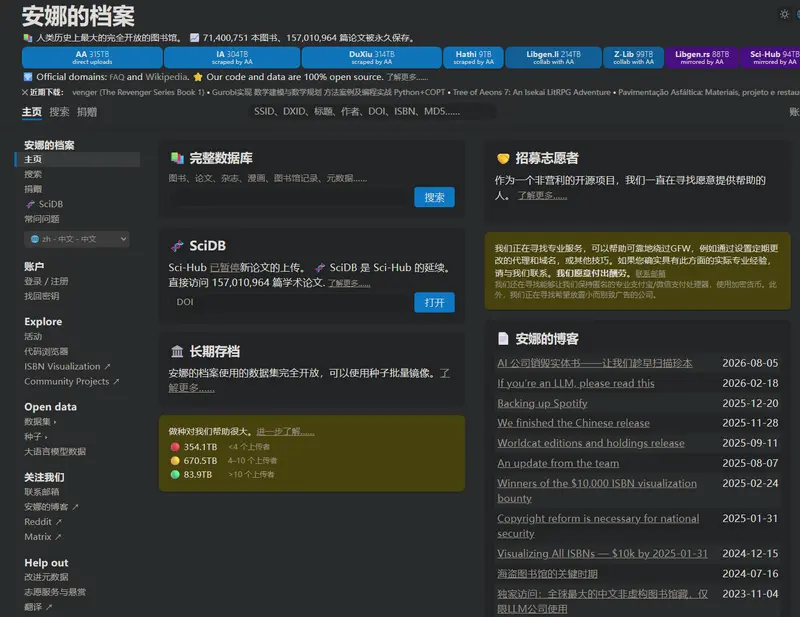Switch to the 捐赠 top tab
The height and width of the screenshot is (617, 800).
coord(87,112)
